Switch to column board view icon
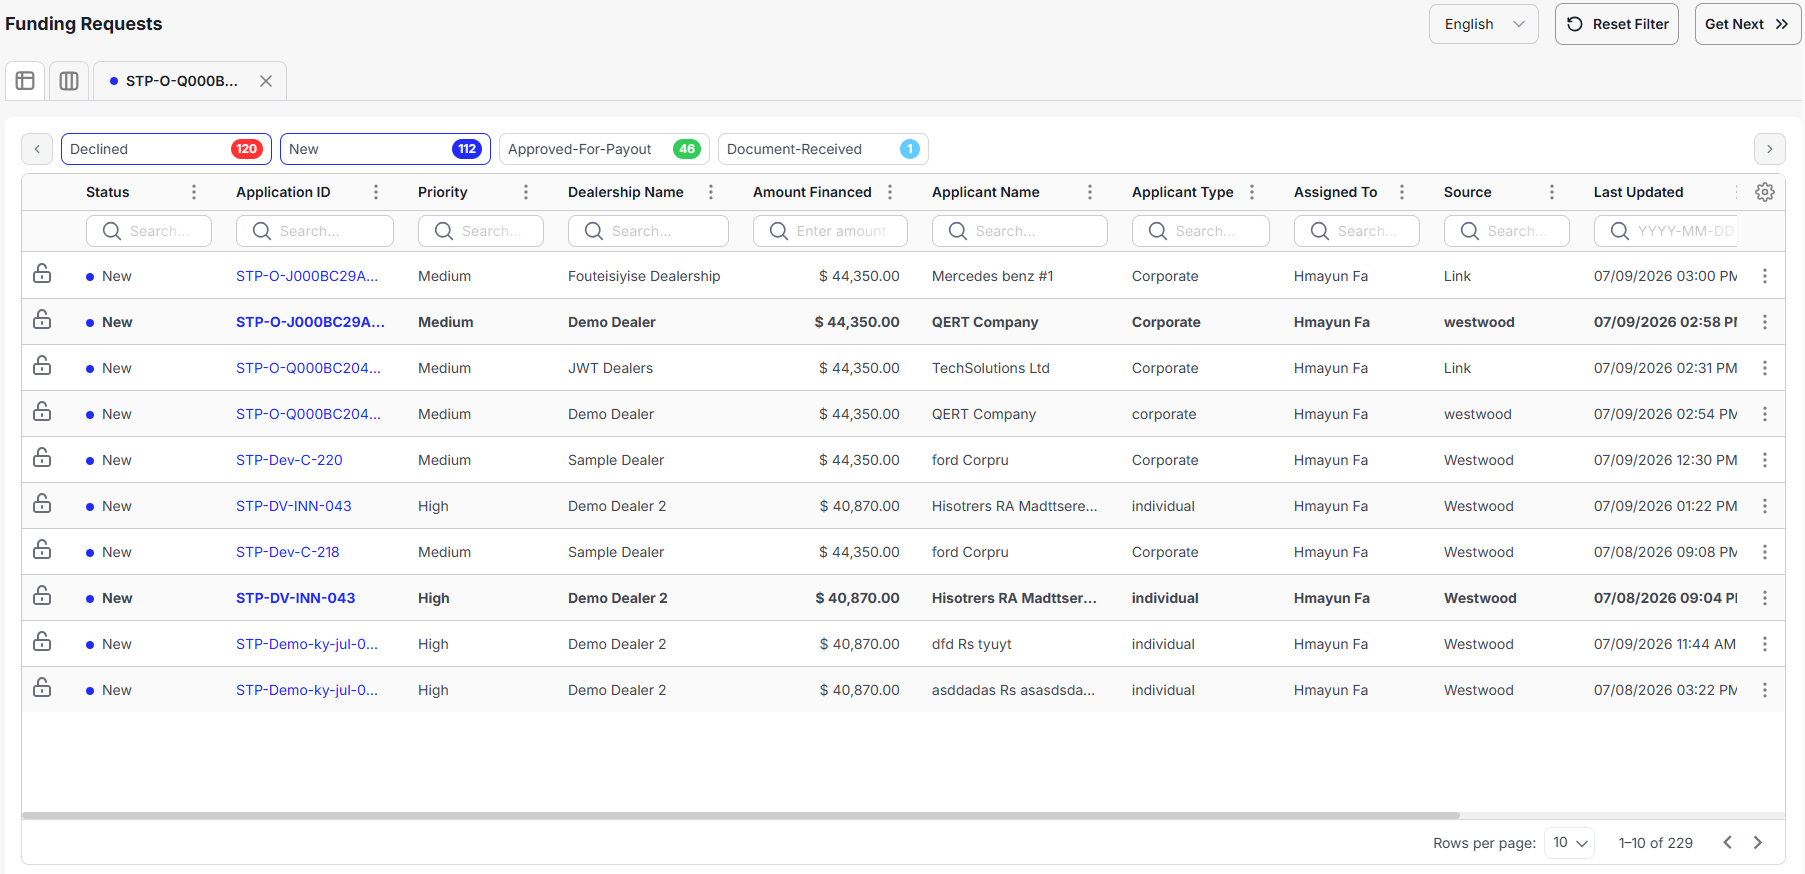This screenshot has width=1805, height=874. tap(69, 81)
